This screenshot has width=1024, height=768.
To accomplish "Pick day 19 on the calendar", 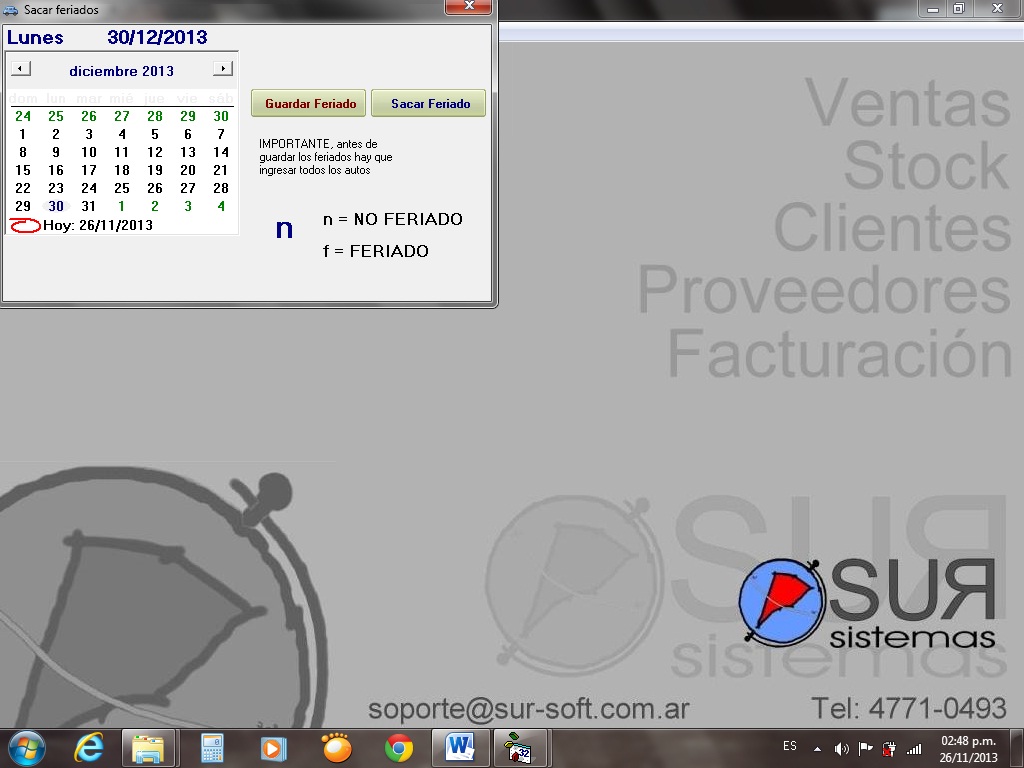I will coord(155,170).
